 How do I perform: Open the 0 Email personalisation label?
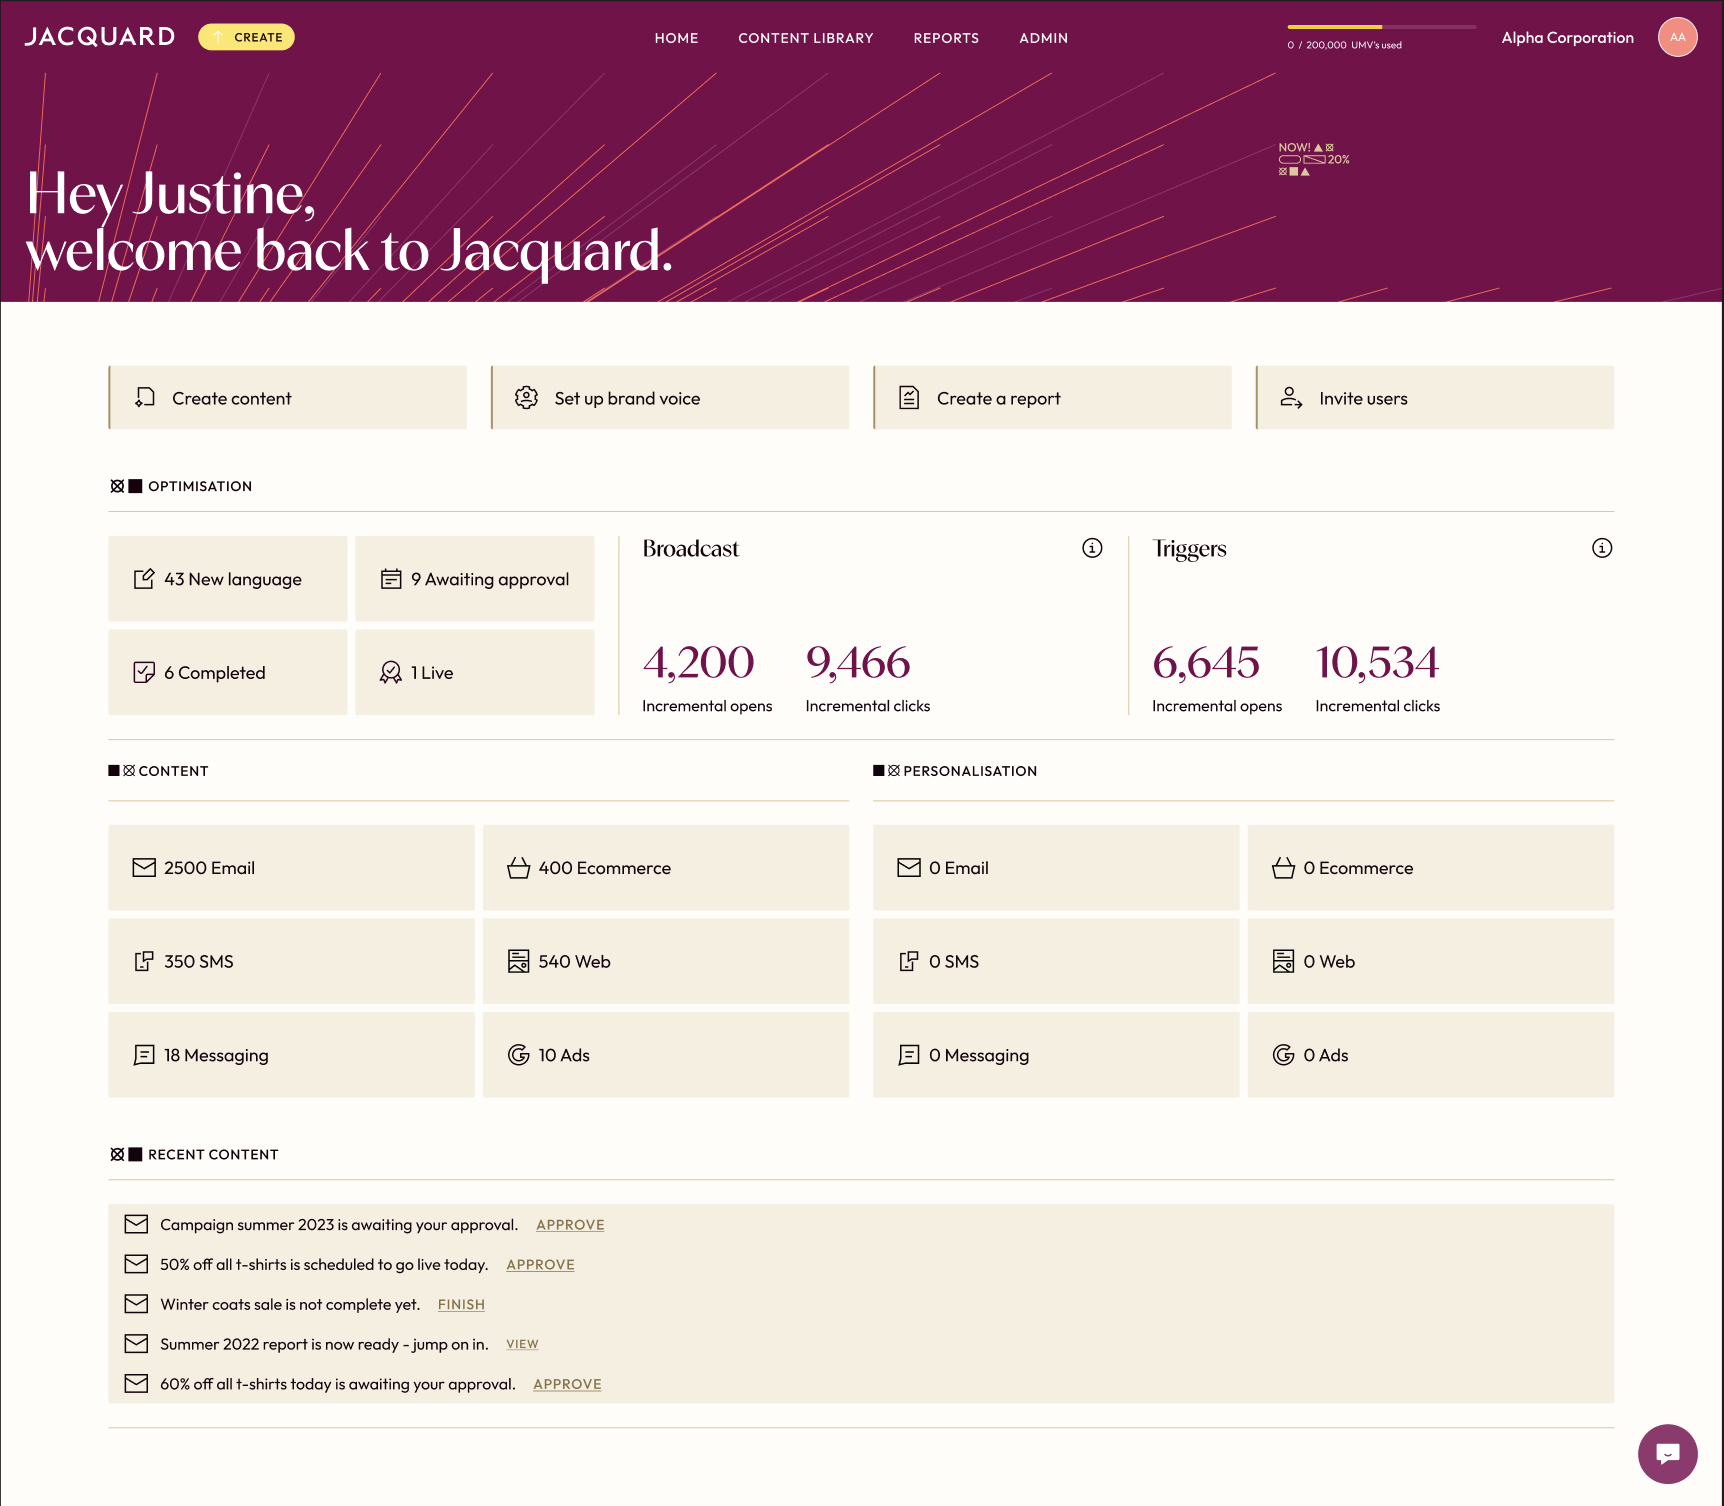pos(959,868)
